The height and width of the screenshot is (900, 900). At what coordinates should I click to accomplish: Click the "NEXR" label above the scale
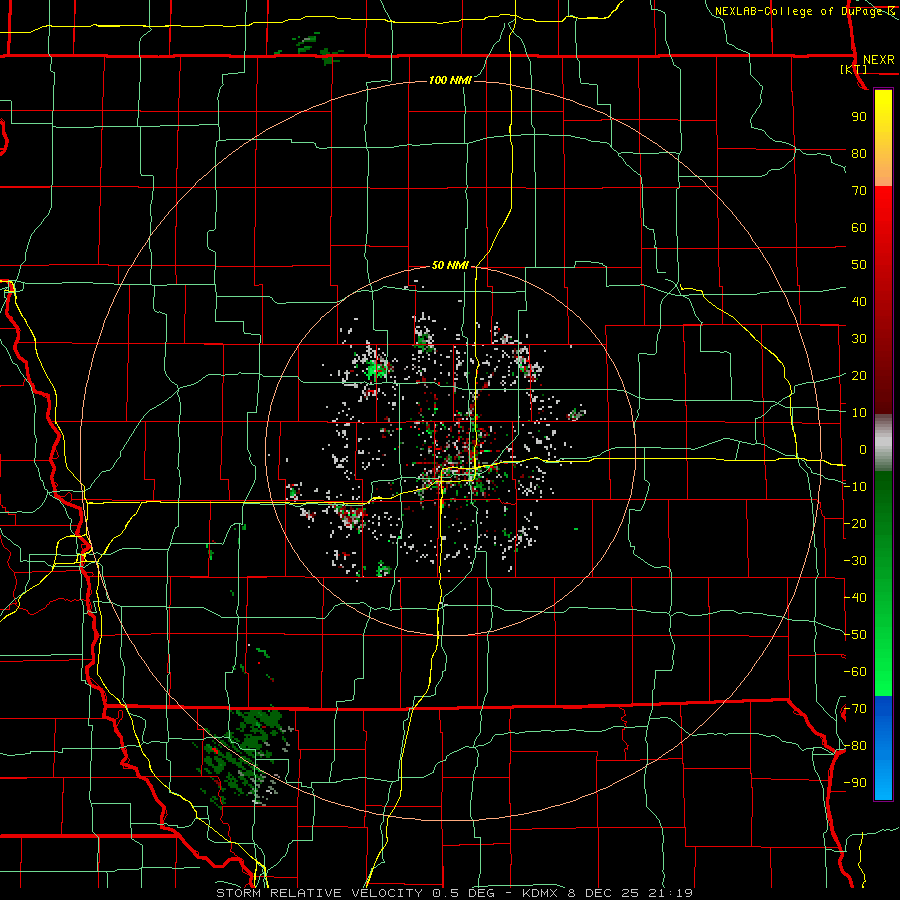coord(878,60)
